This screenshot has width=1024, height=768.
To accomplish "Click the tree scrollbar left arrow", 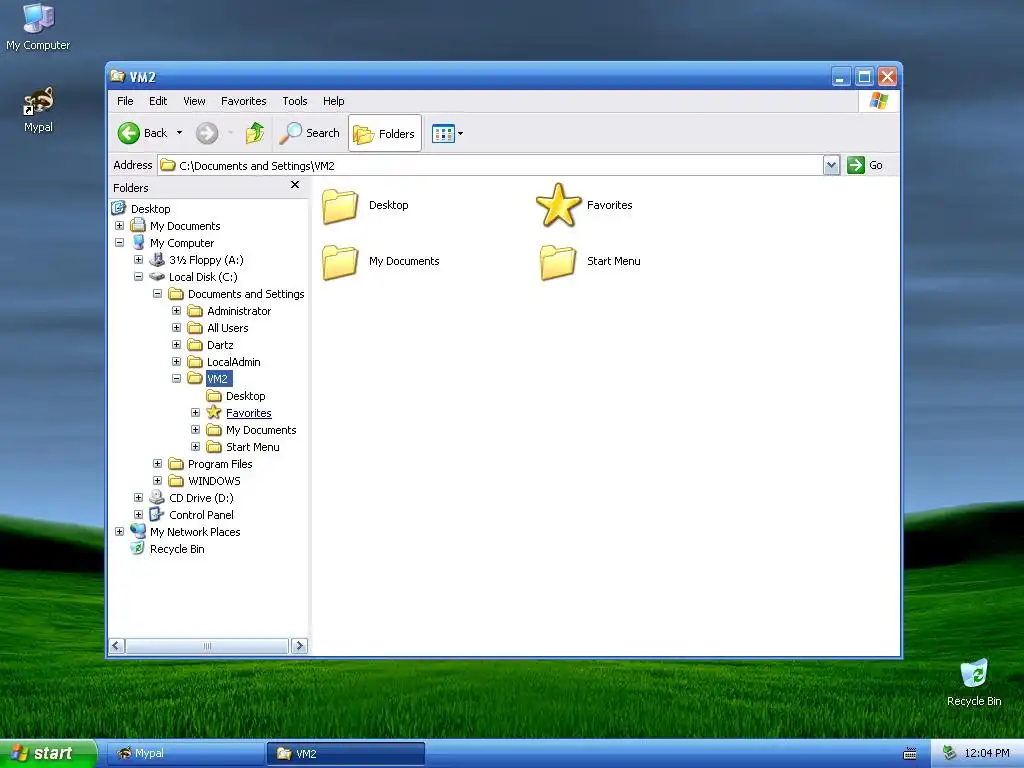I will coord(117,646).
